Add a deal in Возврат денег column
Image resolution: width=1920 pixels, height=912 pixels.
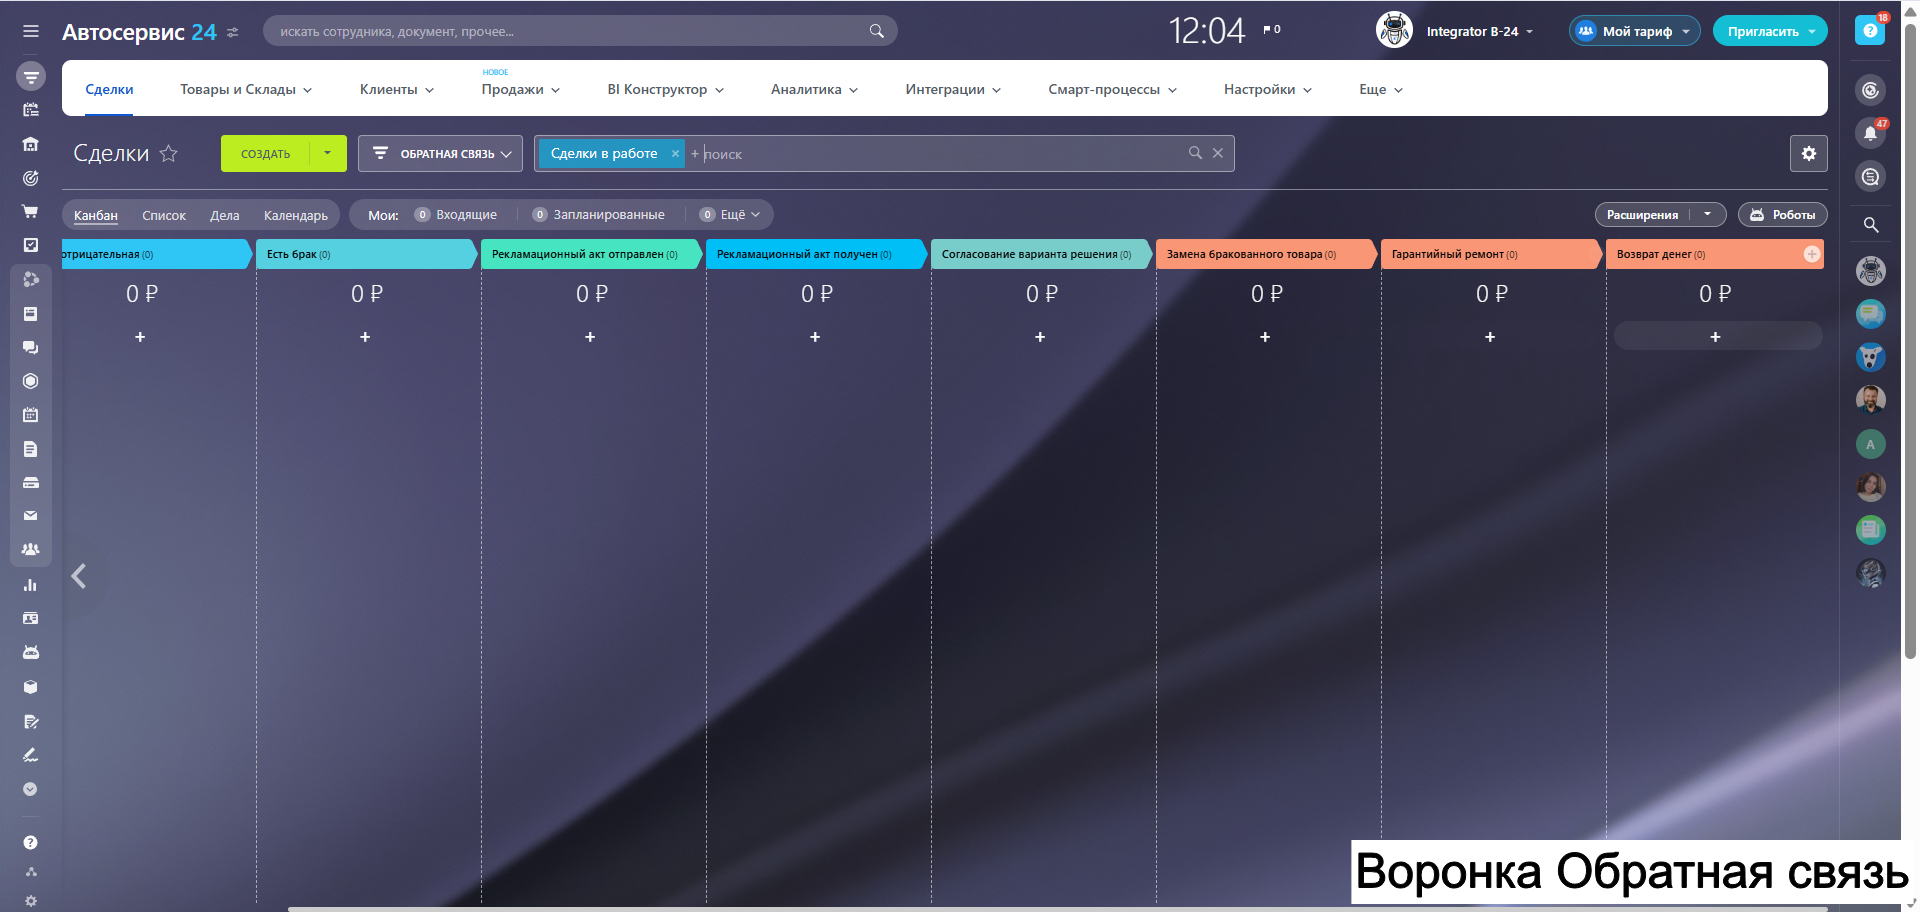click(x=1715, y=337)
